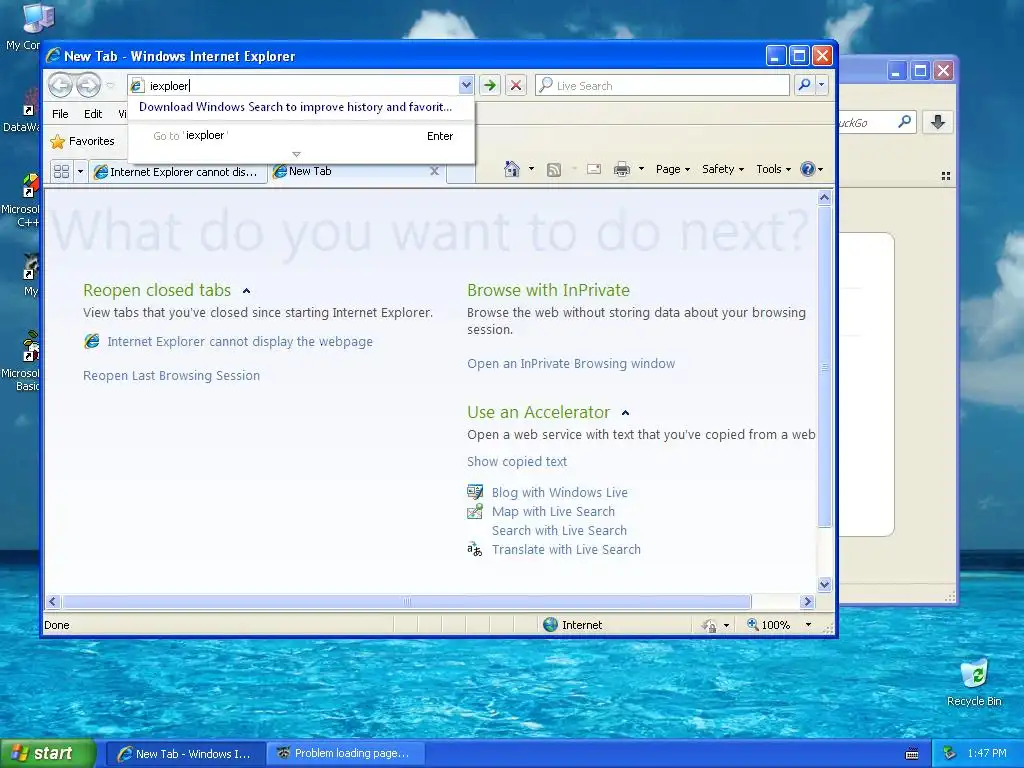This screenshot has width=1024, height=768.
Task: Open the File menu
Action: coord(60,114)
